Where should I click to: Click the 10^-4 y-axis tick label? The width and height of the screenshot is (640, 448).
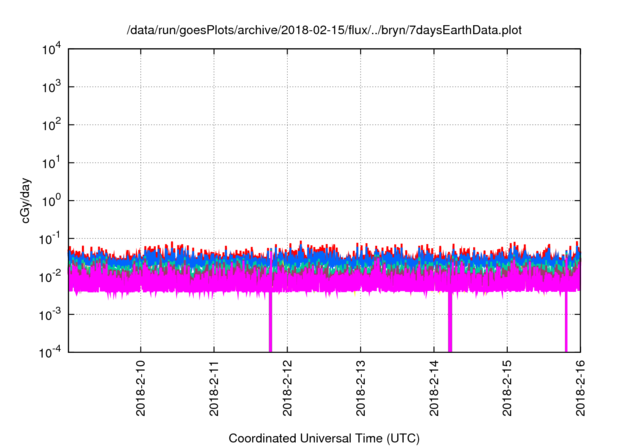tap(50, 352)
